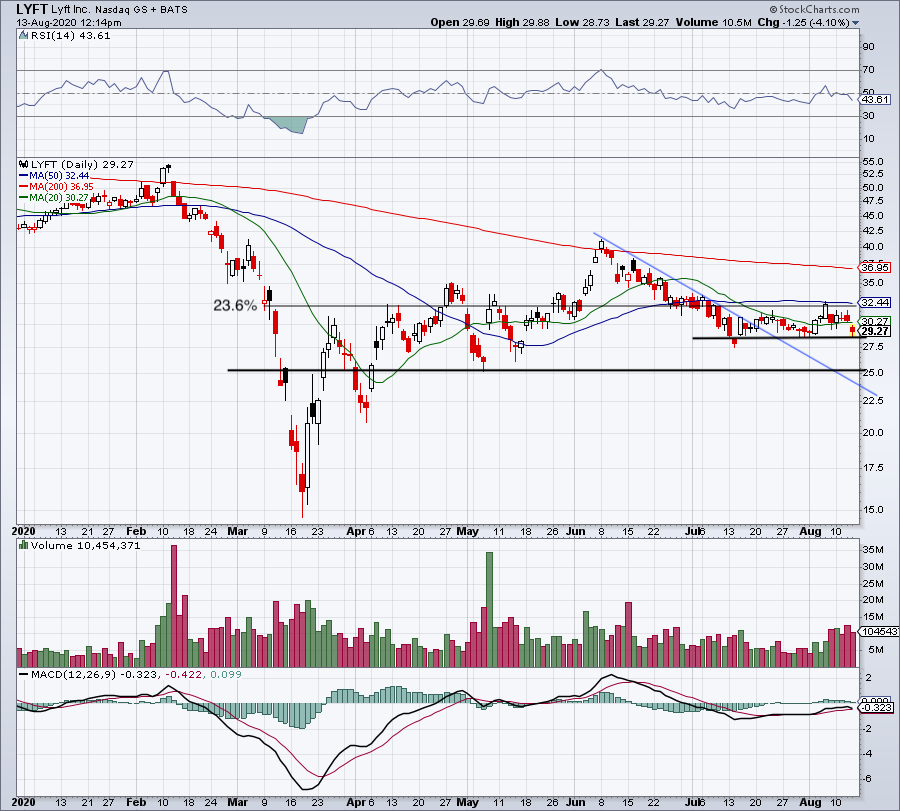Click the yellow-highlighted latest candlestick
Screen dimensions: 900x811
[x=852, y=330]
